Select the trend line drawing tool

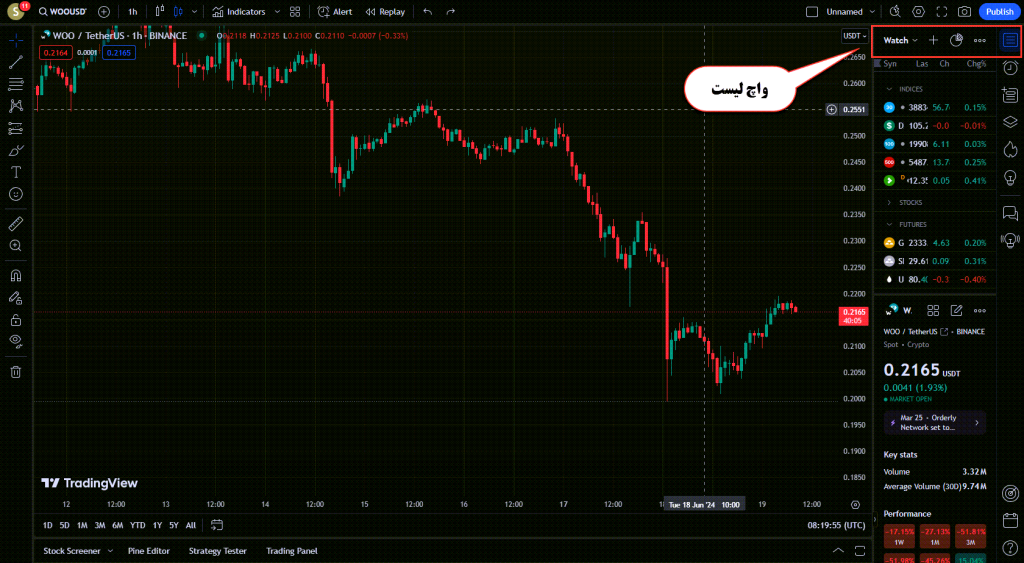coord(16,62)
